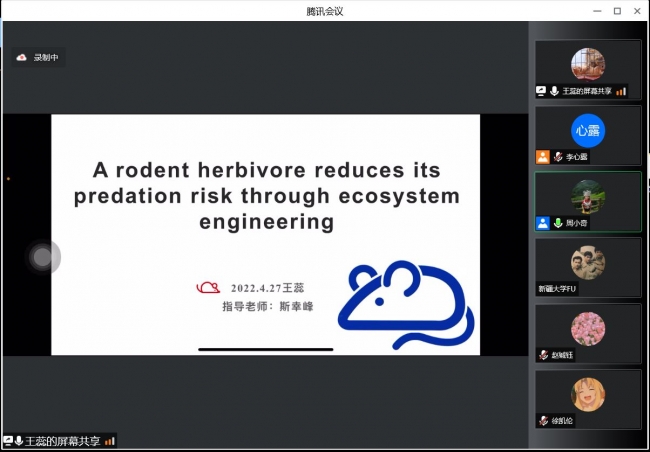Click the red cloud recording icon
The height and width of the screenshot is (452, 650).
[22, 58]
